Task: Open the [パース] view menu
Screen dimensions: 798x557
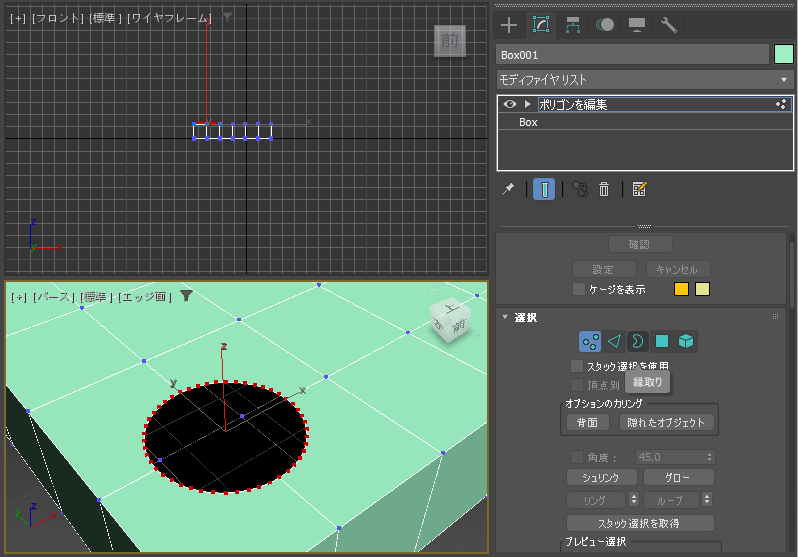Action: (53, 297)
